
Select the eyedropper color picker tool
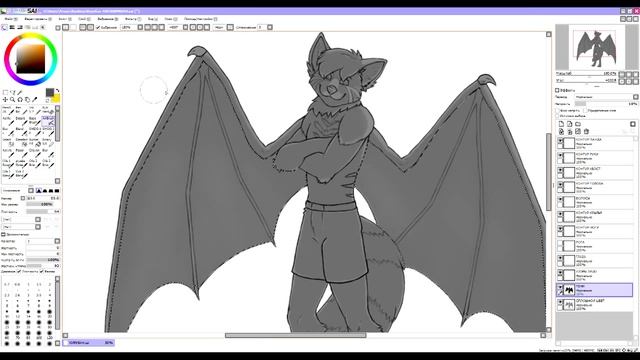pos(35,100)
